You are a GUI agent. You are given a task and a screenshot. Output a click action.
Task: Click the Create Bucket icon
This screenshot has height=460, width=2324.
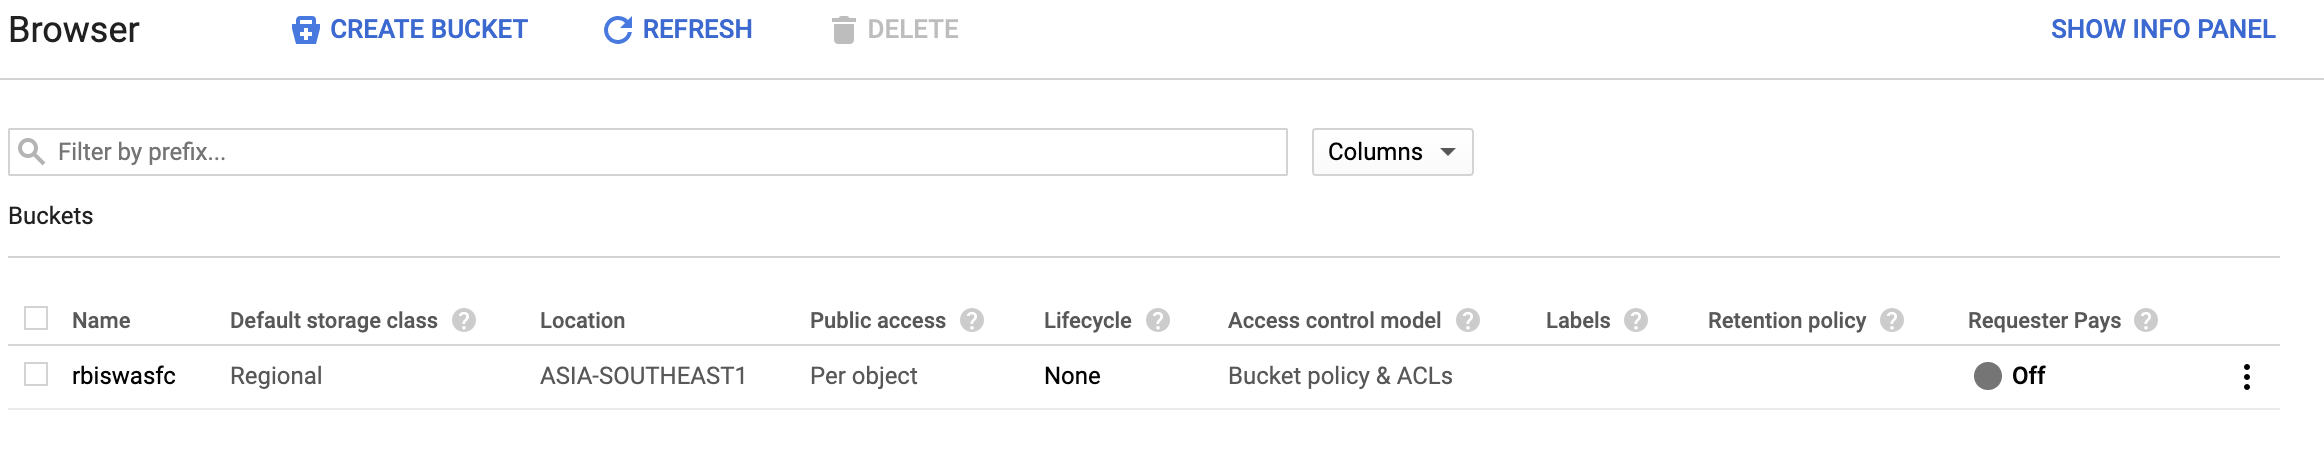coord(305,30)
